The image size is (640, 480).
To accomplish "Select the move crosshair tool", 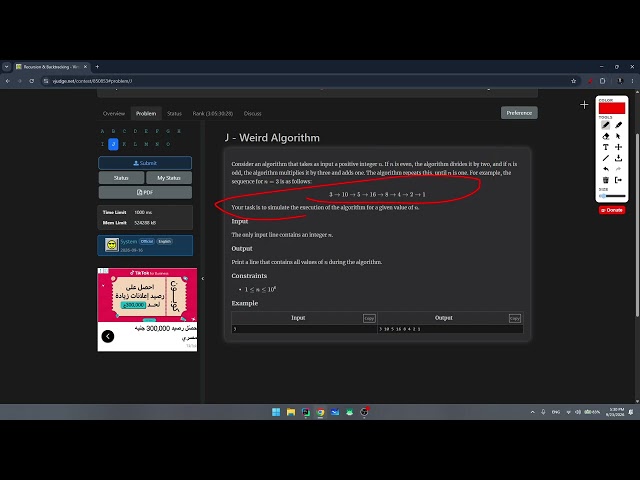I will [618, 147].
